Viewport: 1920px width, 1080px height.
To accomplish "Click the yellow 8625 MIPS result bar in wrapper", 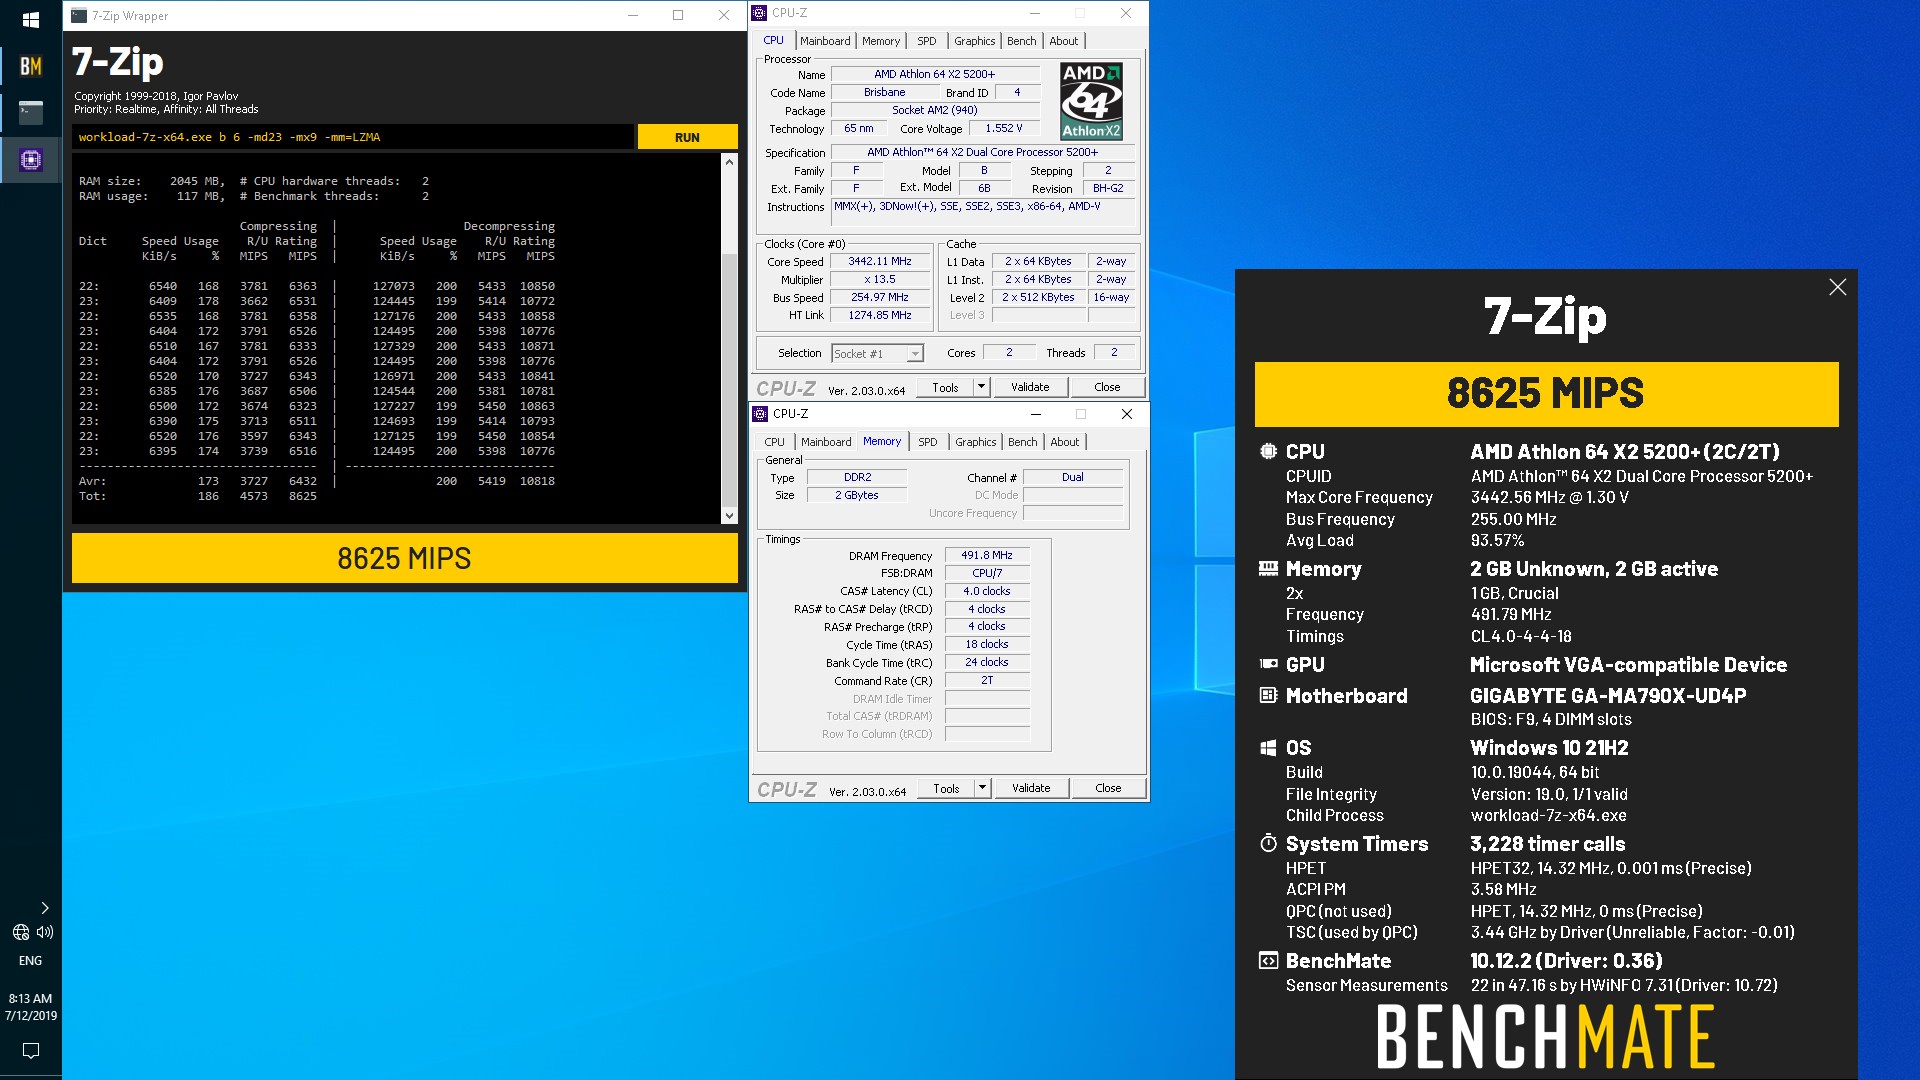I will pyautogui.click(x=404, y=558).
